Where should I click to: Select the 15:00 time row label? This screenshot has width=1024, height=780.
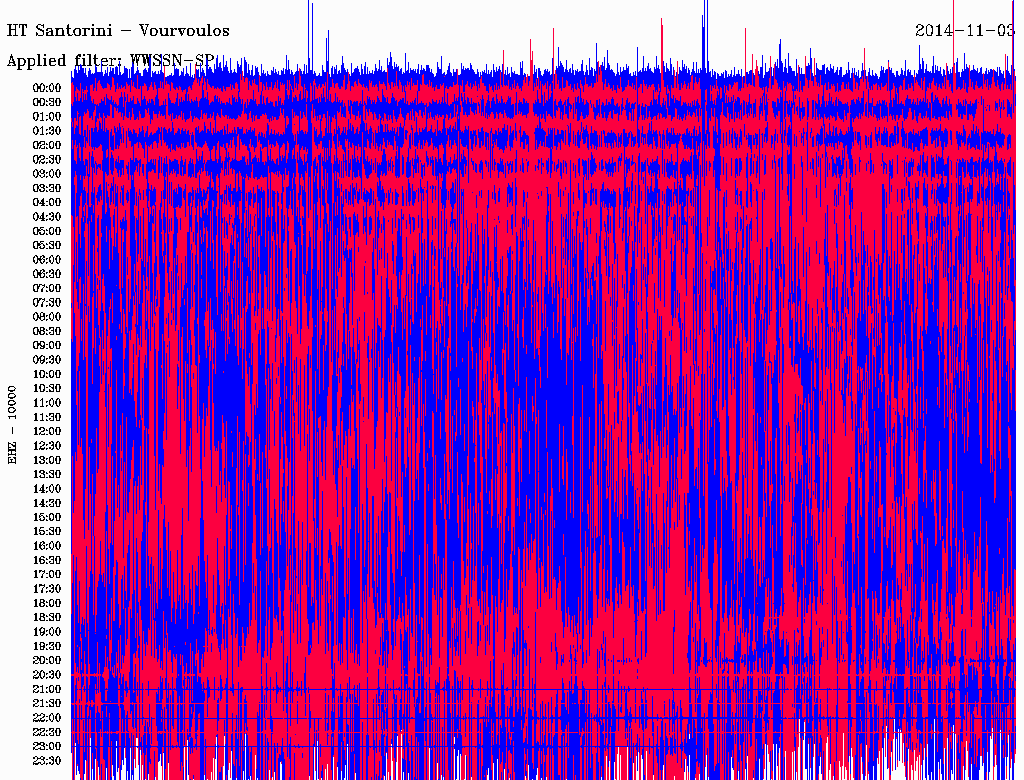click(47, 517)
